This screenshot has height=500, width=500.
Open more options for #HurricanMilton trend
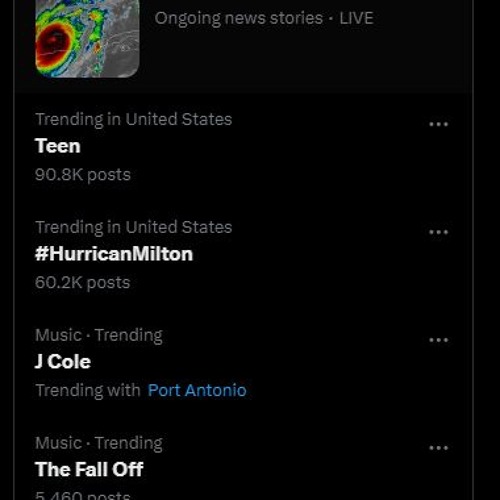pyautogui.click(x=438, y=232)
